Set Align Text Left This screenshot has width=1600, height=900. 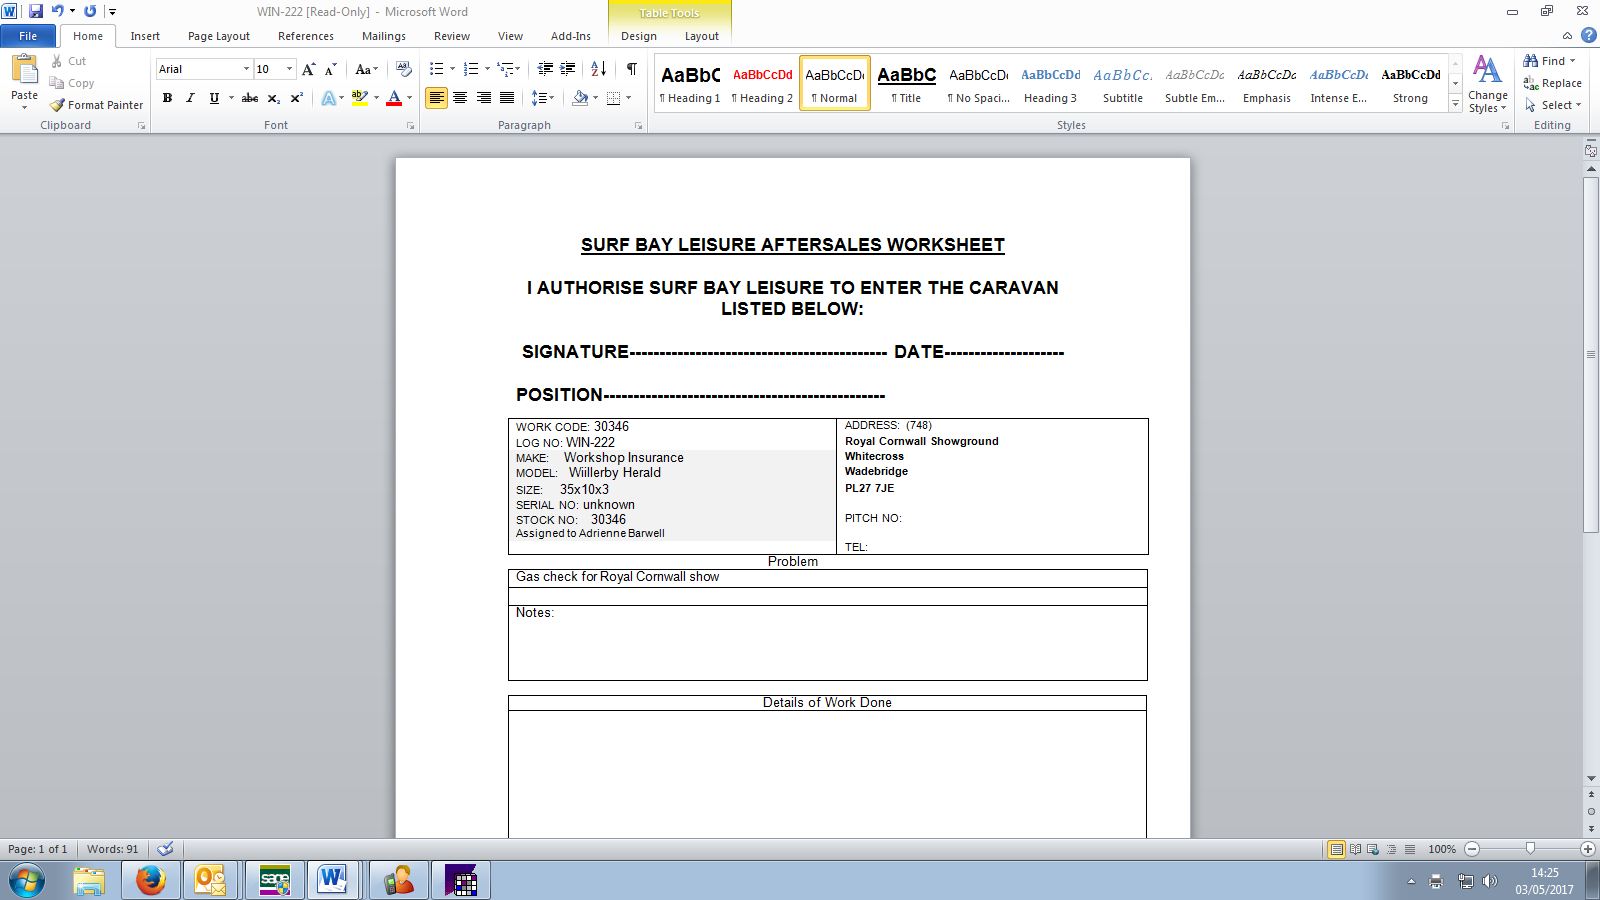(x=436, y=98)
